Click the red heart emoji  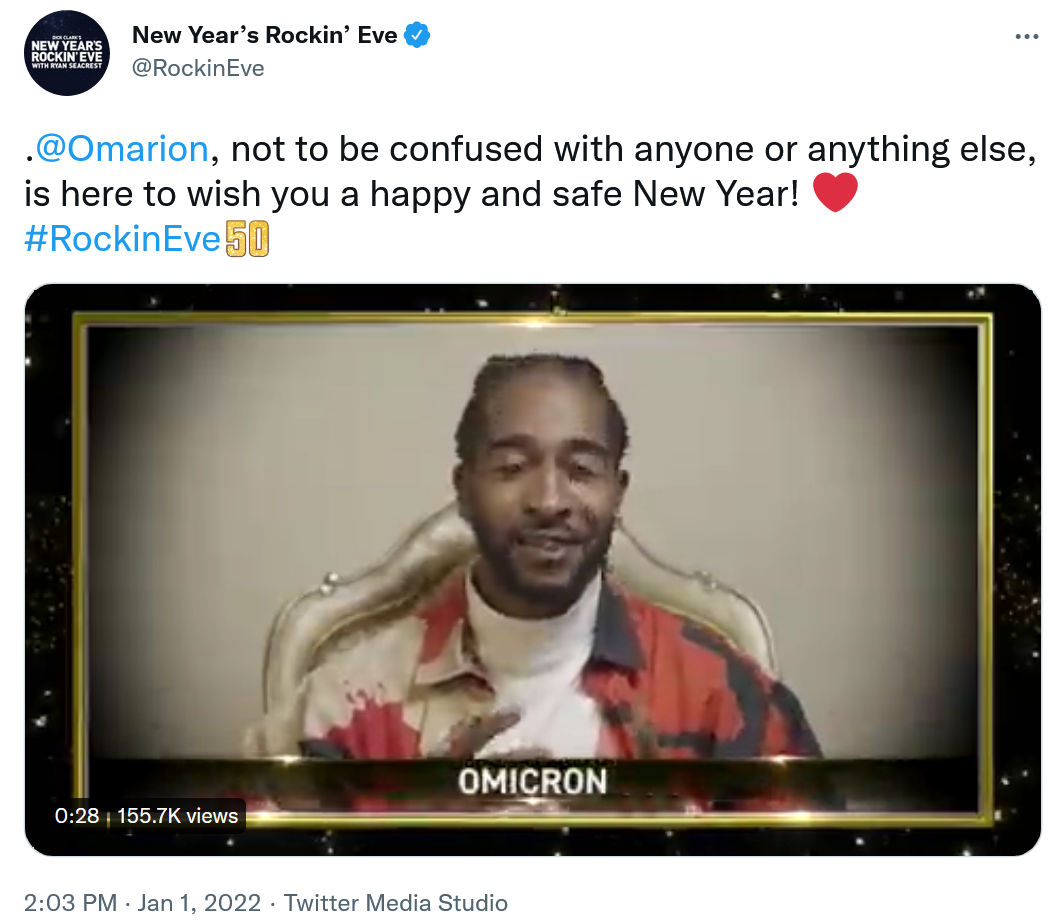pyautogui.click(x=835, y=193)
